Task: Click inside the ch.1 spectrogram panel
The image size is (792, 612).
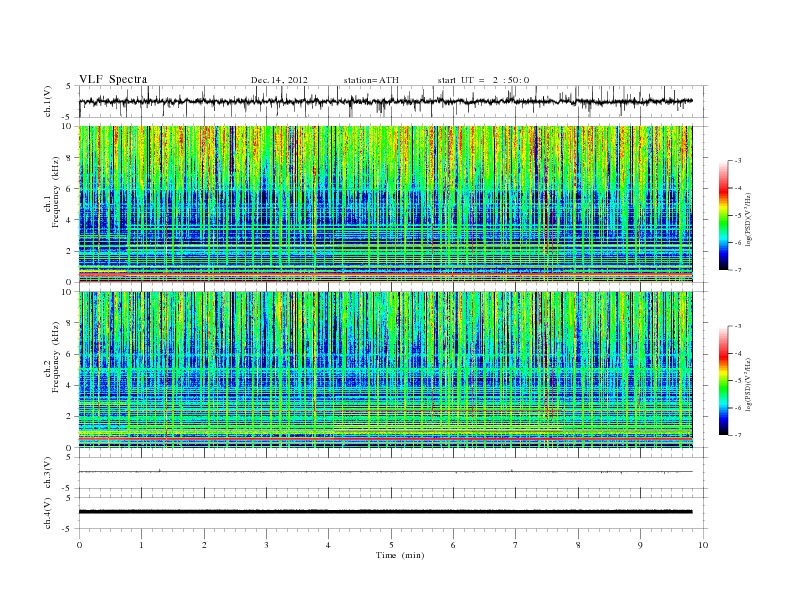Action: point(385,204)
